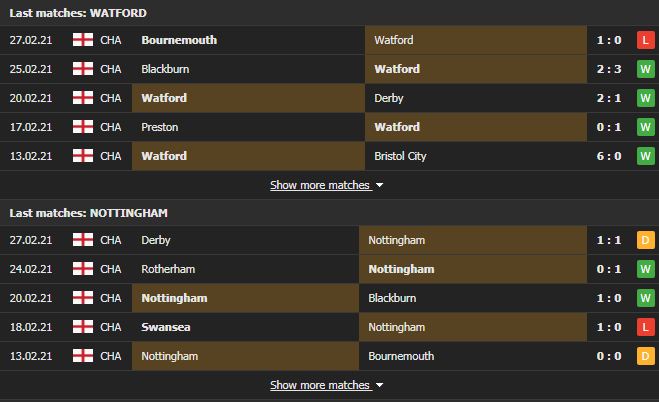Click the Swansea team name
This screenshot has height=402, width=659.
(166, 327)
